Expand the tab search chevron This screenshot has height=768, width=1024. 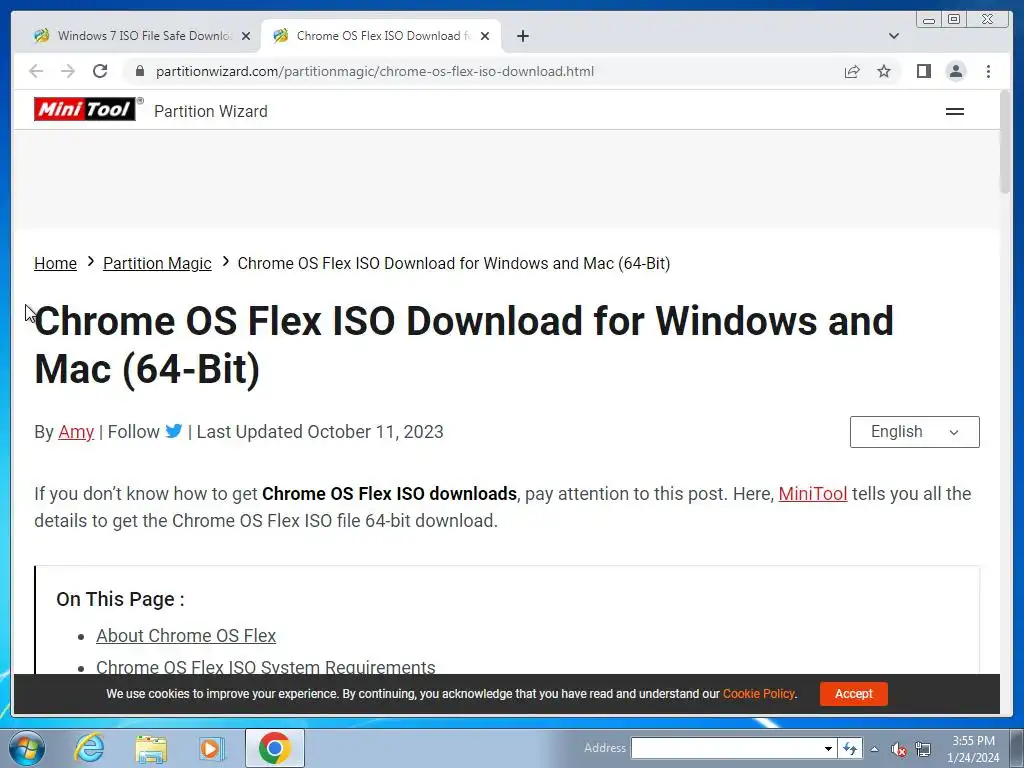click(x=893, y=36)
